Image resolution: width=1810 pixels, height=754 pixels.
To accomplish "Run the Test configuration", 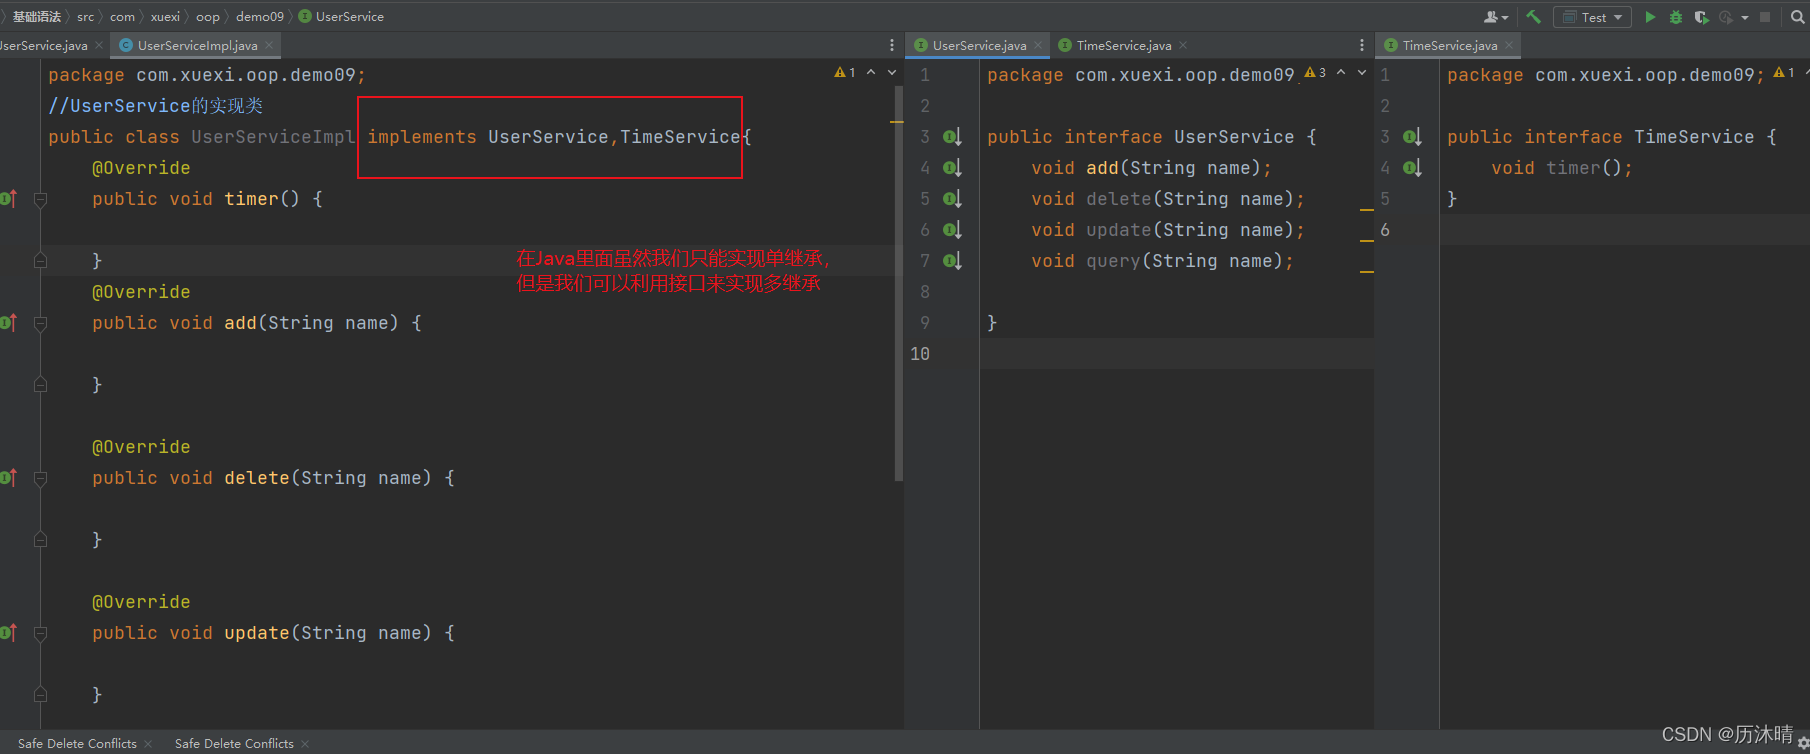I will 1650,17.
